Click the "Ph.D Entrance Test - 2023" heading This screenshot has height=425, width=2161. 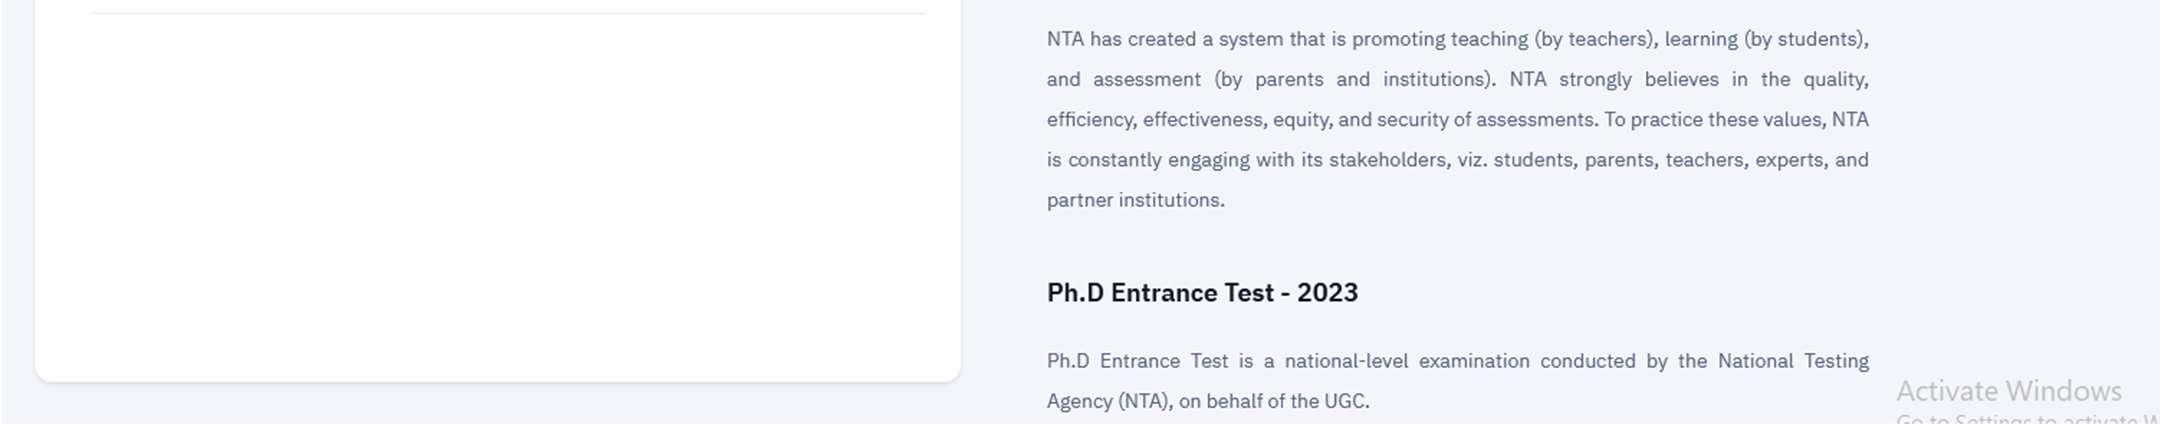click(1202, 293)
